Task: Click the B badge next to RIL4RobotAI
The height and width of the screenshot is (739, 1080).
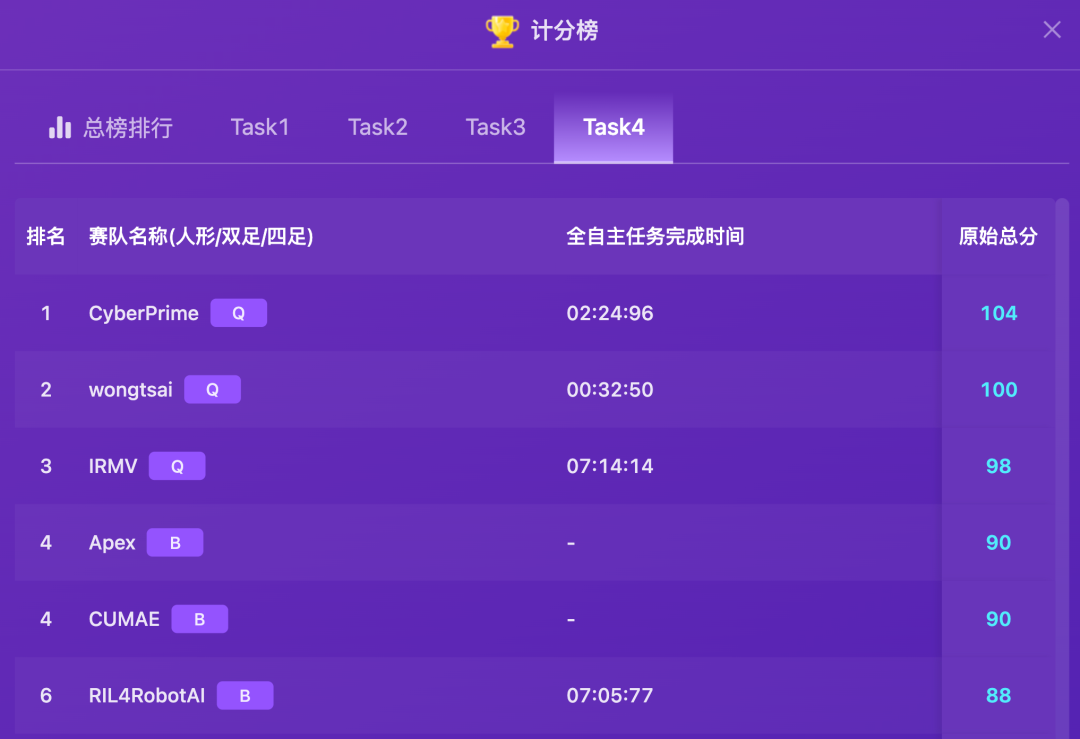Action: tap(245, 696)
